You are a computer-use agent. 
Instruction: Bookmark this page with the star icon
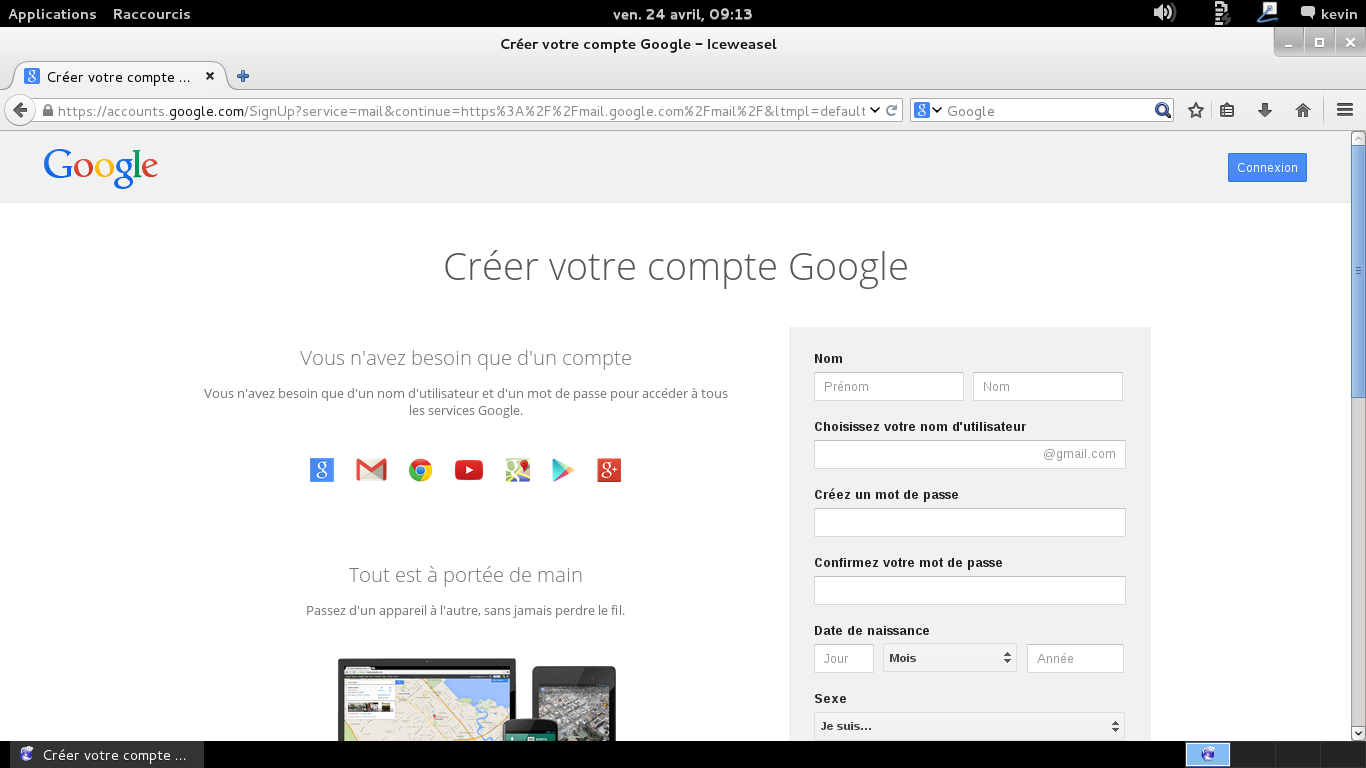(1196, 111)
